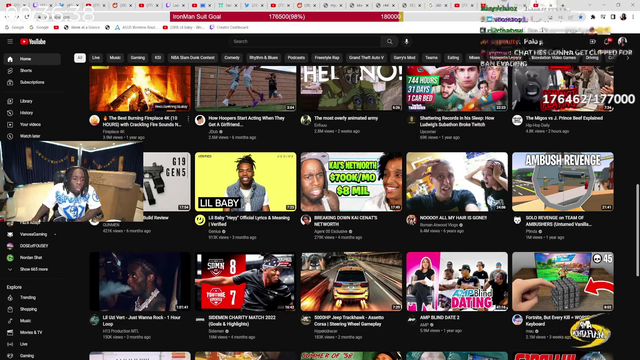
Task: Select the Grand Theft Auto V chip
Action: pos(367,58)
